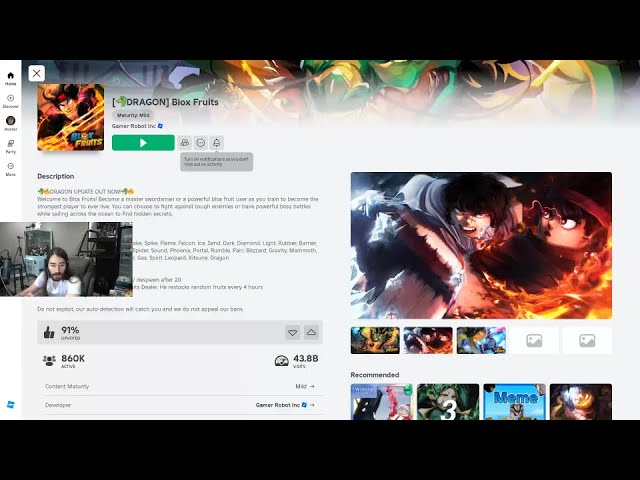Toggle notifications with the bell icon
640x480 pixels.
(x=217, y=143)
